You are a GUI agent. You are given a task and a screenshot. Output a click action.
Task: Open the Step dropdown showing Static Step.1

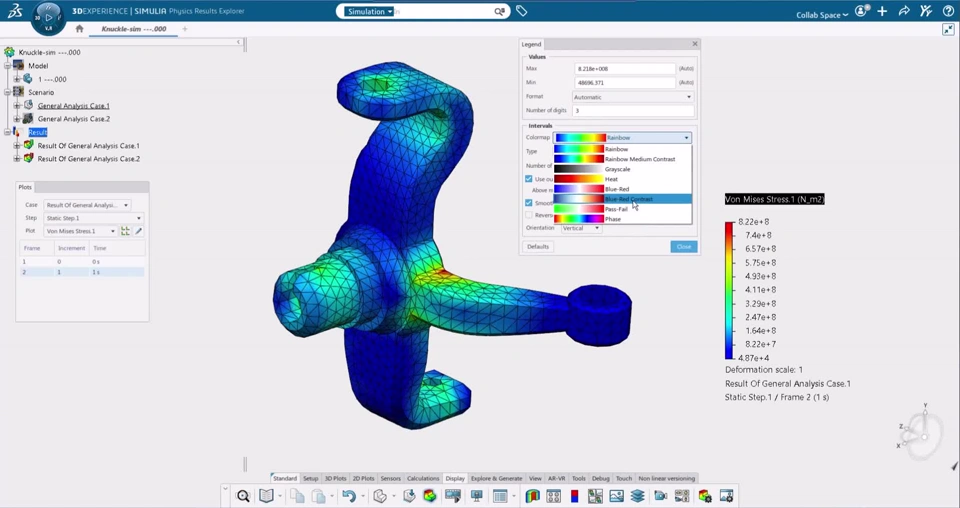(x=93, y=218)
